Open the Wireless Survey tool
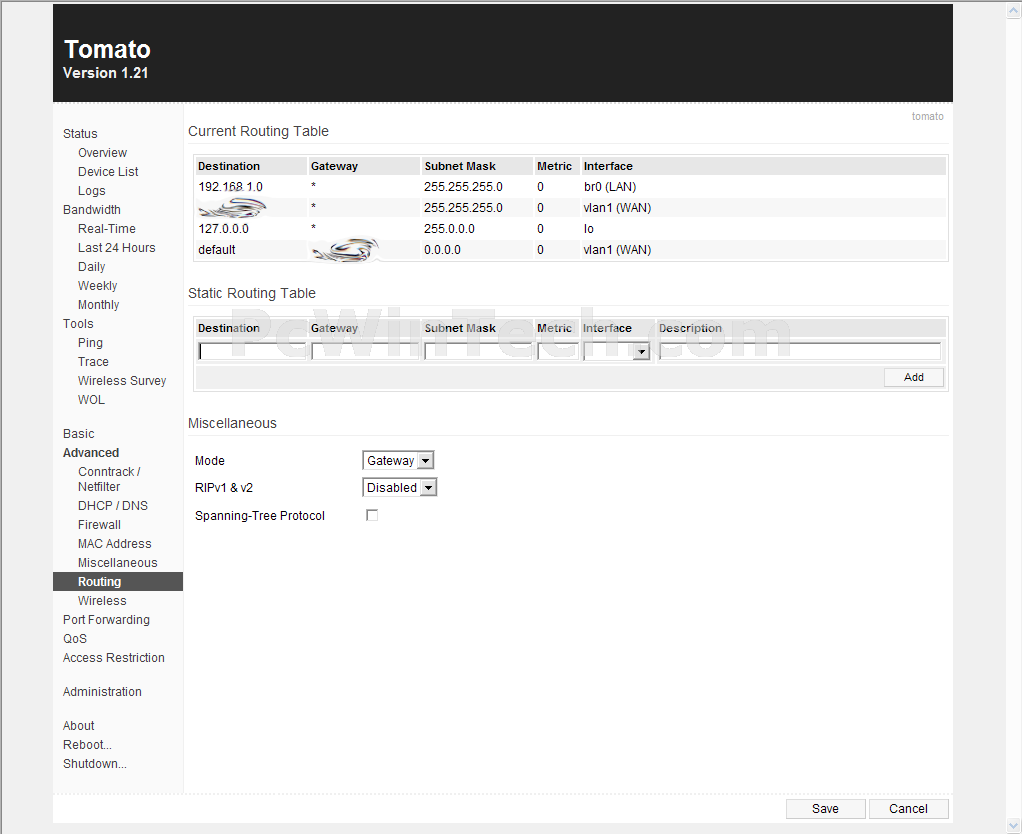This screenshot has width=1022, height=834. click(x=122, y=381)
